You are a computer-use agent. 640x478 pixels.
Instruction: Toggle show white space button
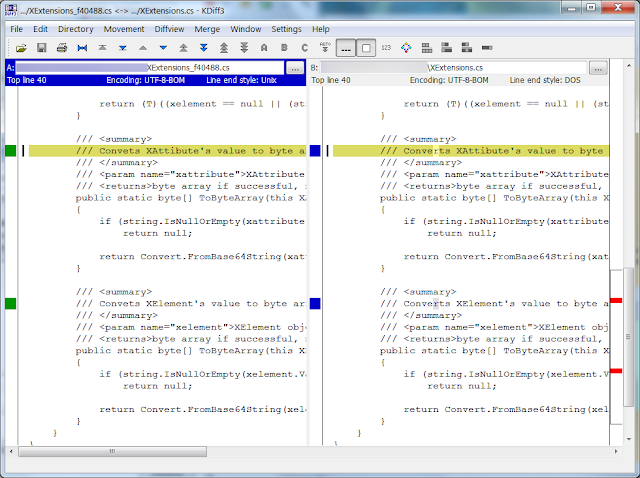(x=366, y=48)
